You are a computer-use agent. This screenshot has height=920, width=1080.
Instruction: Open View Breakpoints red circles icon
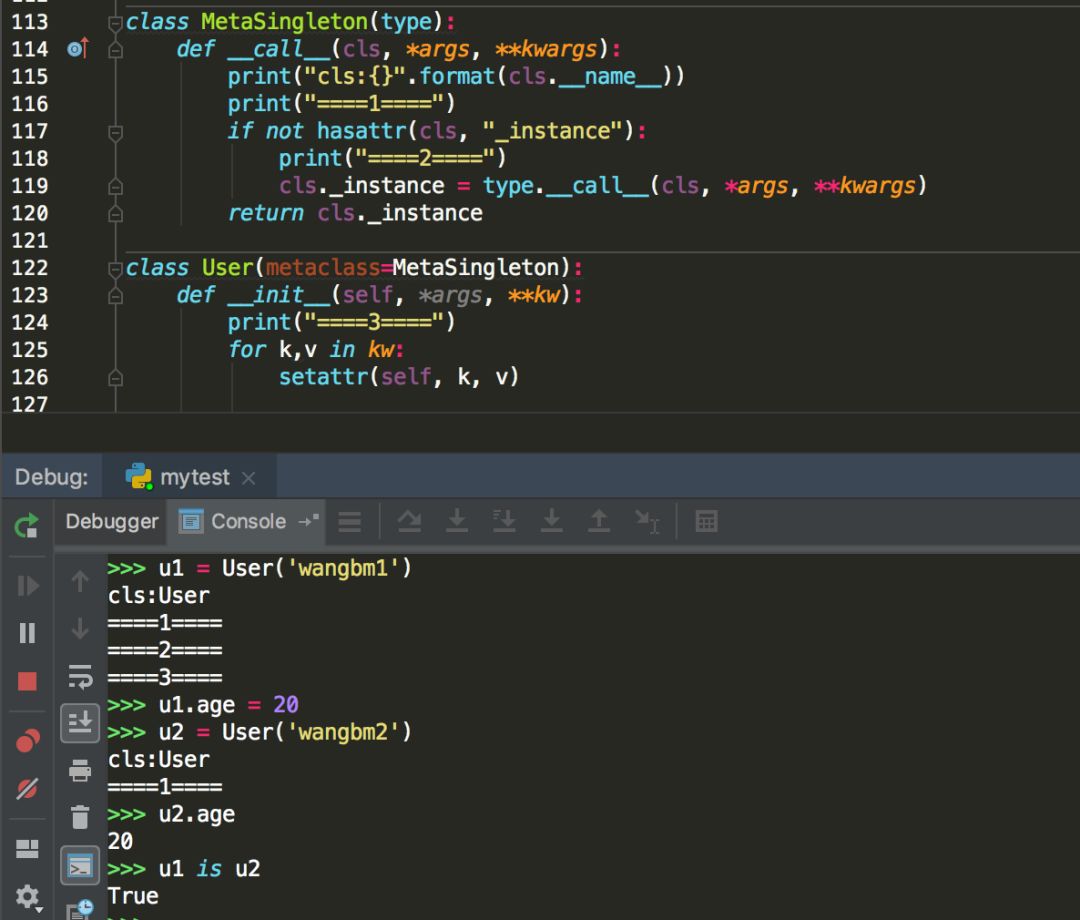click(x=28, y=741)
